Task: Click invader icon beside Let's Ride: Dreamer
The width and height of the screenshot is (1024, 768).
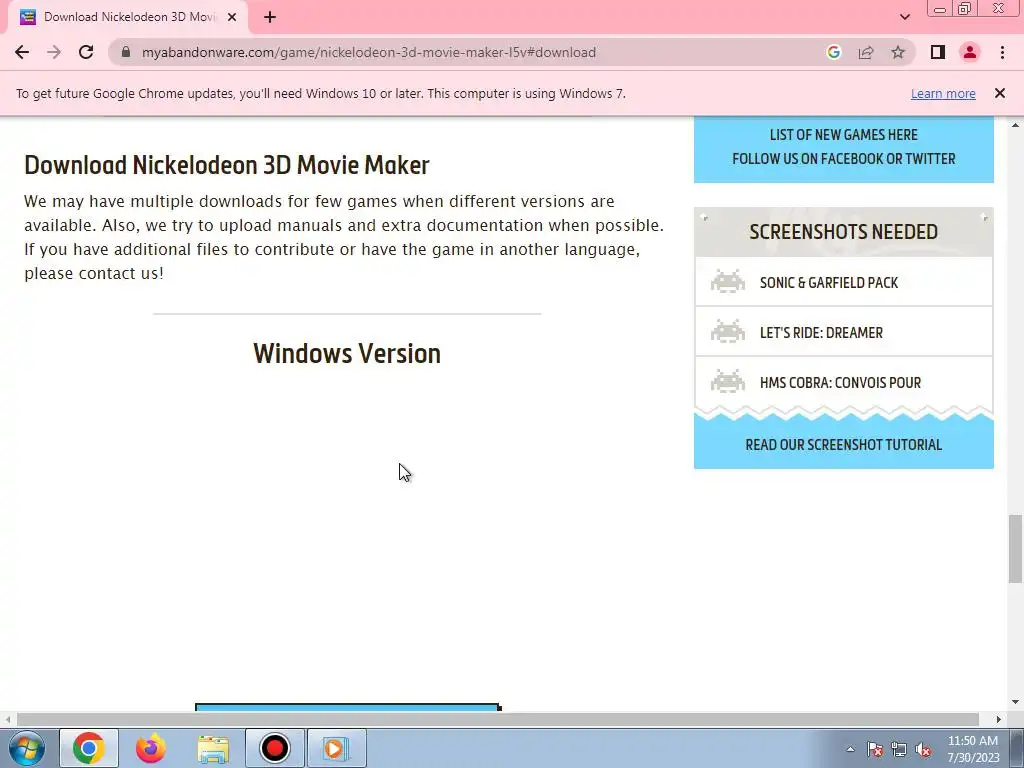Action: [728, 331]
